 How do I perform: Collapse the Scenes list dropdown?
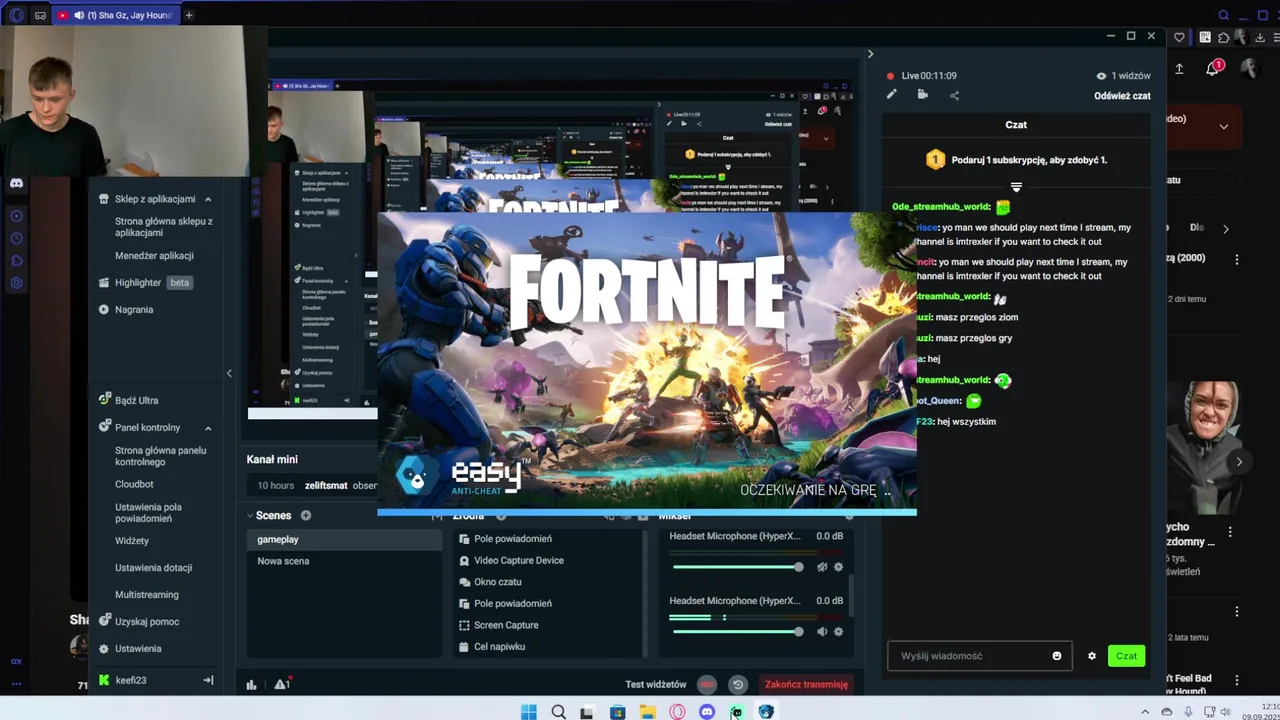(250, 516)
